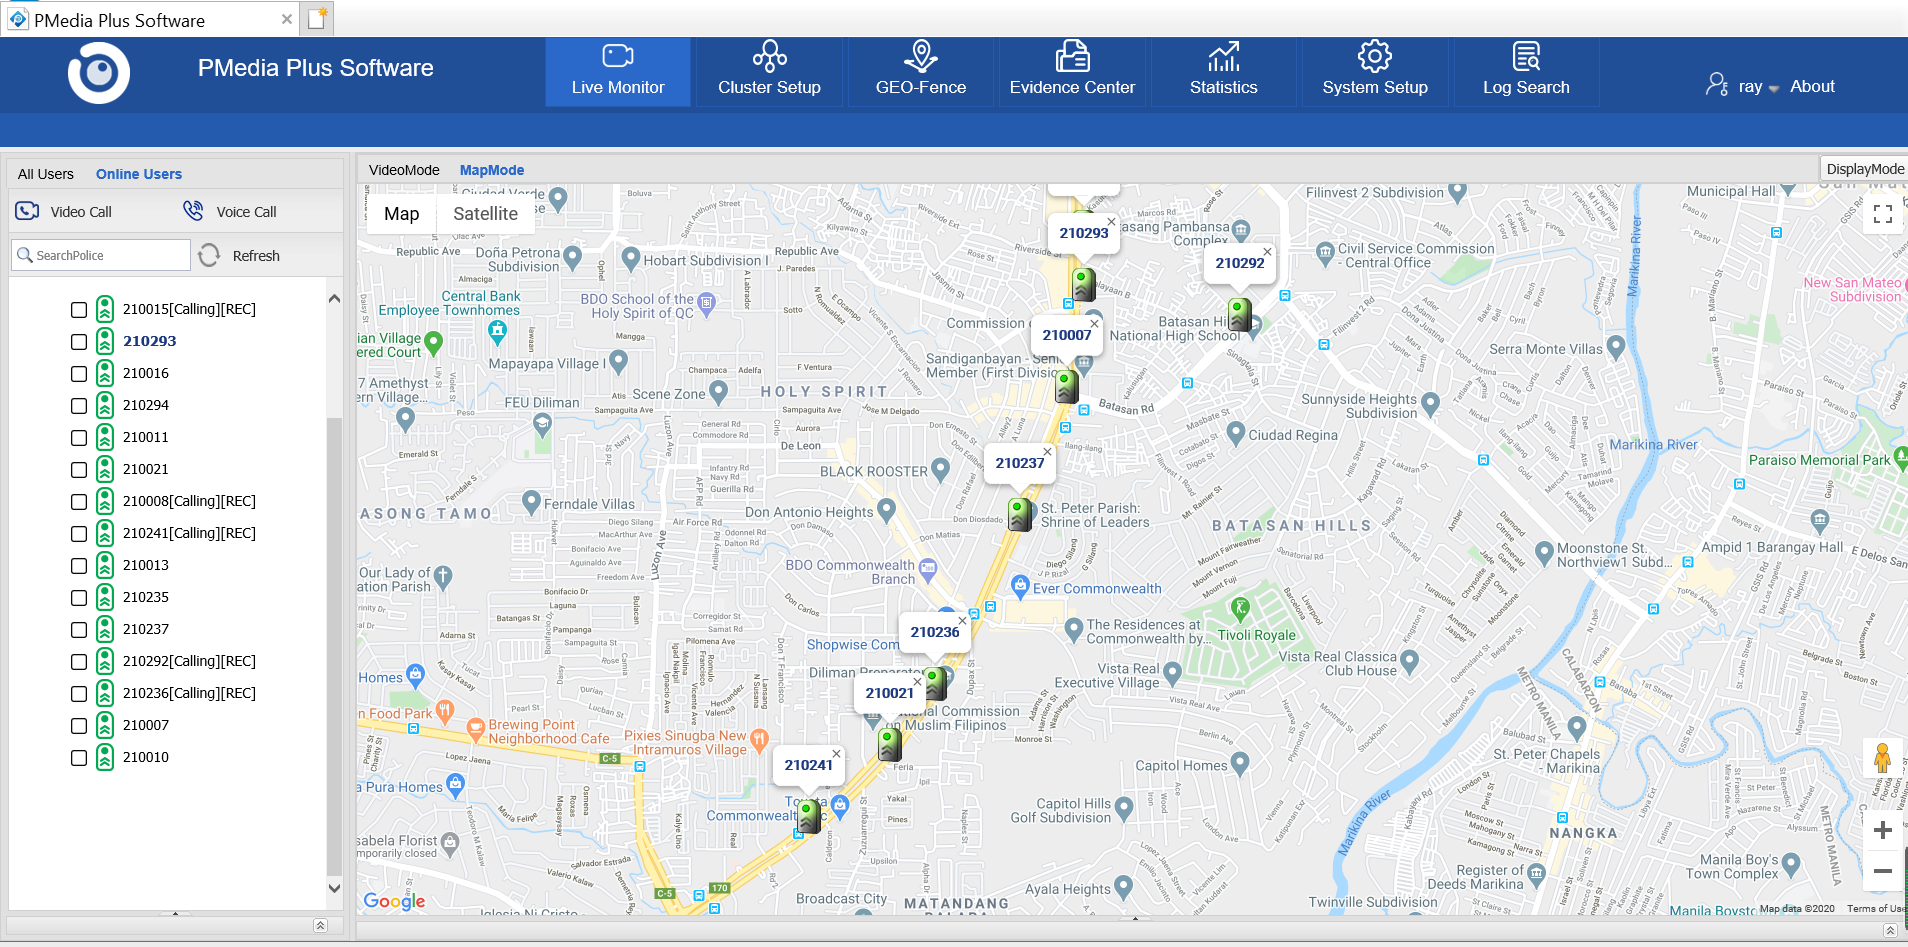This screenshot has width=1908, height=947.
Task: Open the DisplayMode menu
Action: point(1865,169)
